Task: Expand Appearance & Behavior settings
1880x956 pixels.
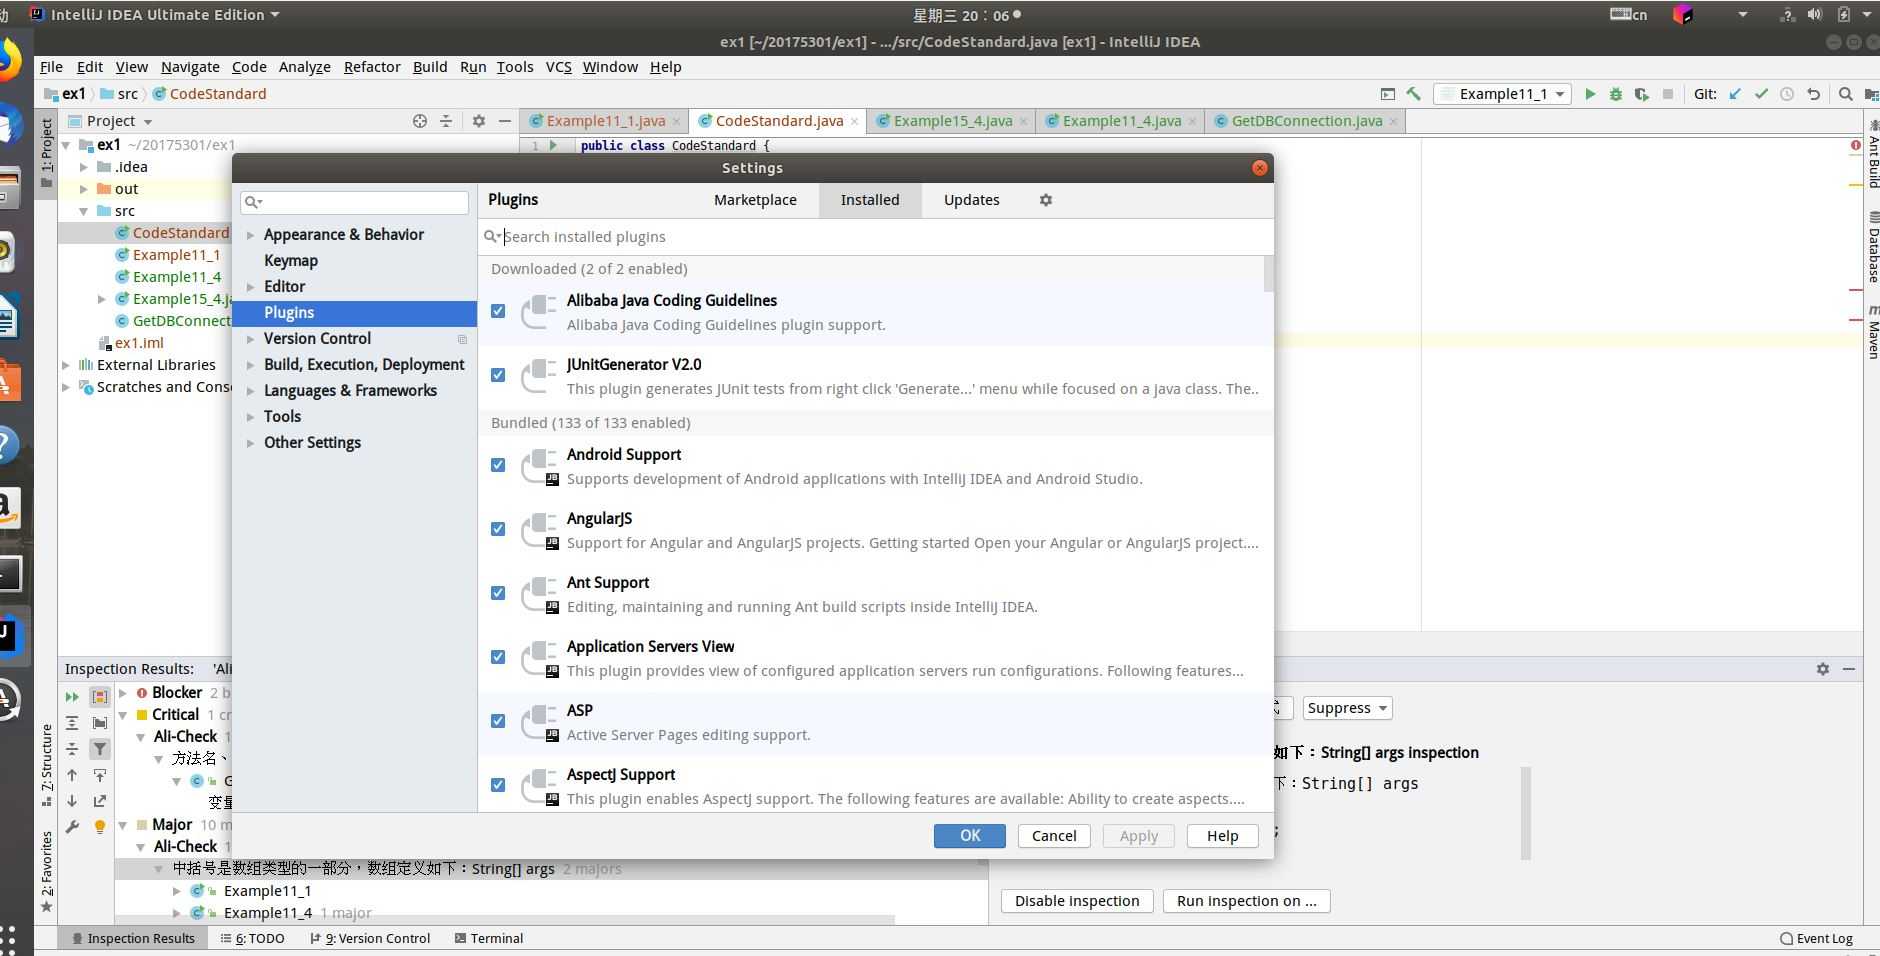Action: [250, 235]
